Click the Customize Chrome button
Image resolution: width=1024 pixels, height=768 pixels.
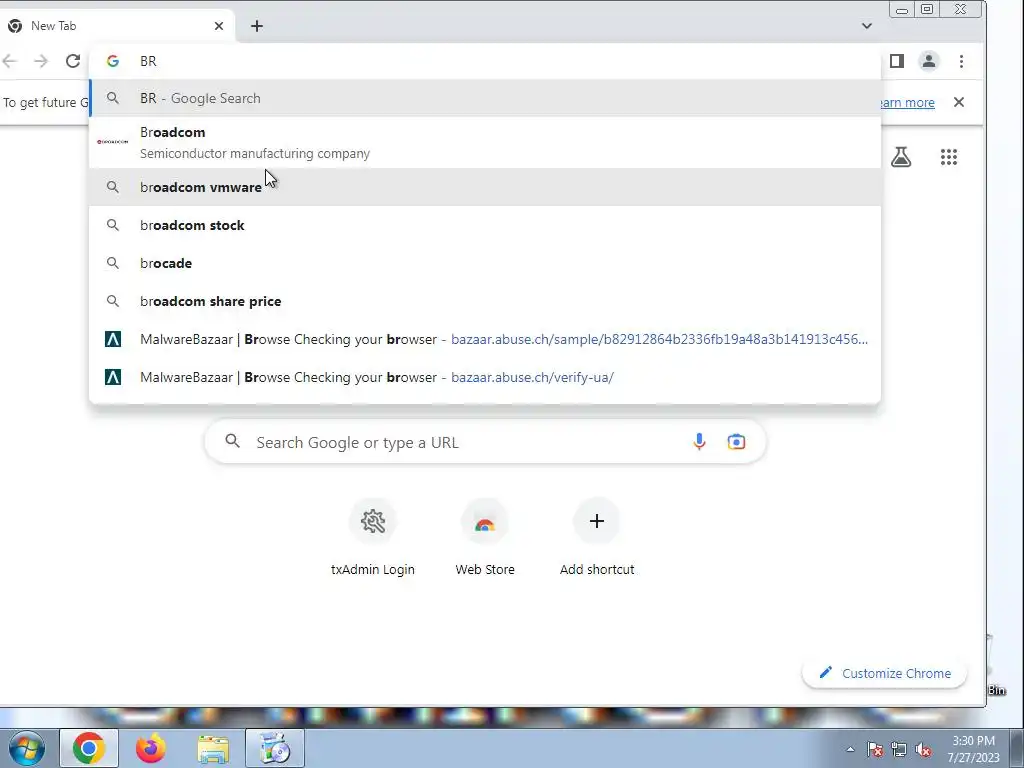coord(885,673)
